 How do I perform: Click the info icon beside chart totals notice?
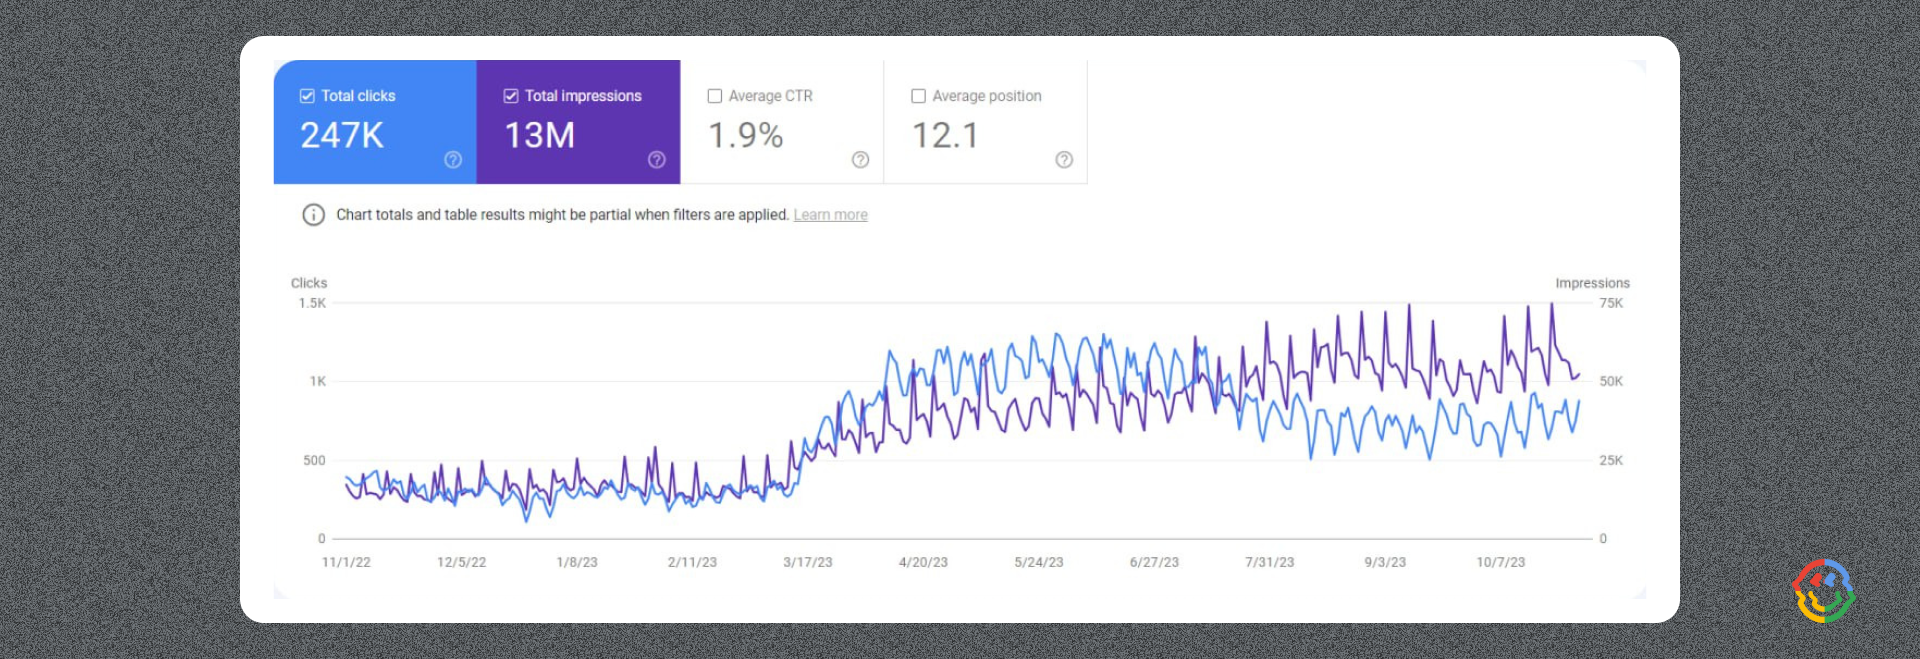pyautogui.click(x=314, y=215)
